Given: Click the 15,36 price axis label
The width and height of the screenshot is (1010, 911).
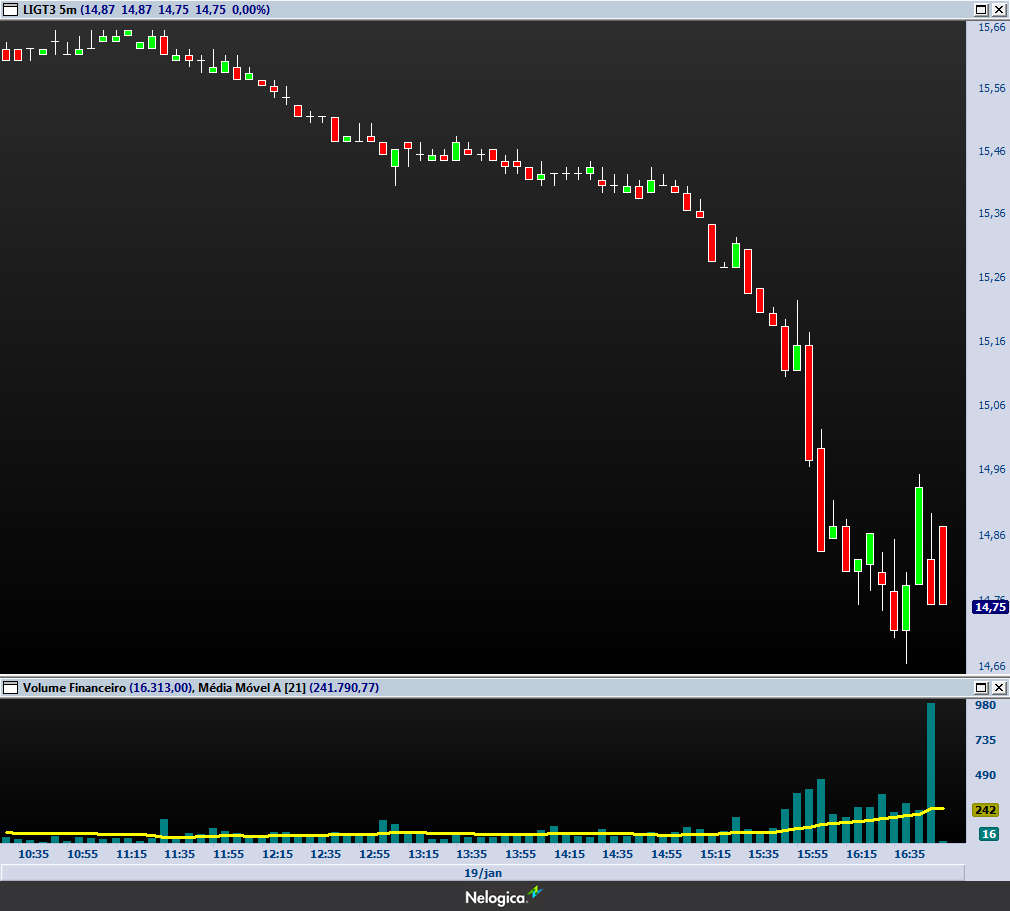Looking at the screenshot, I should [x=992, y=214].
